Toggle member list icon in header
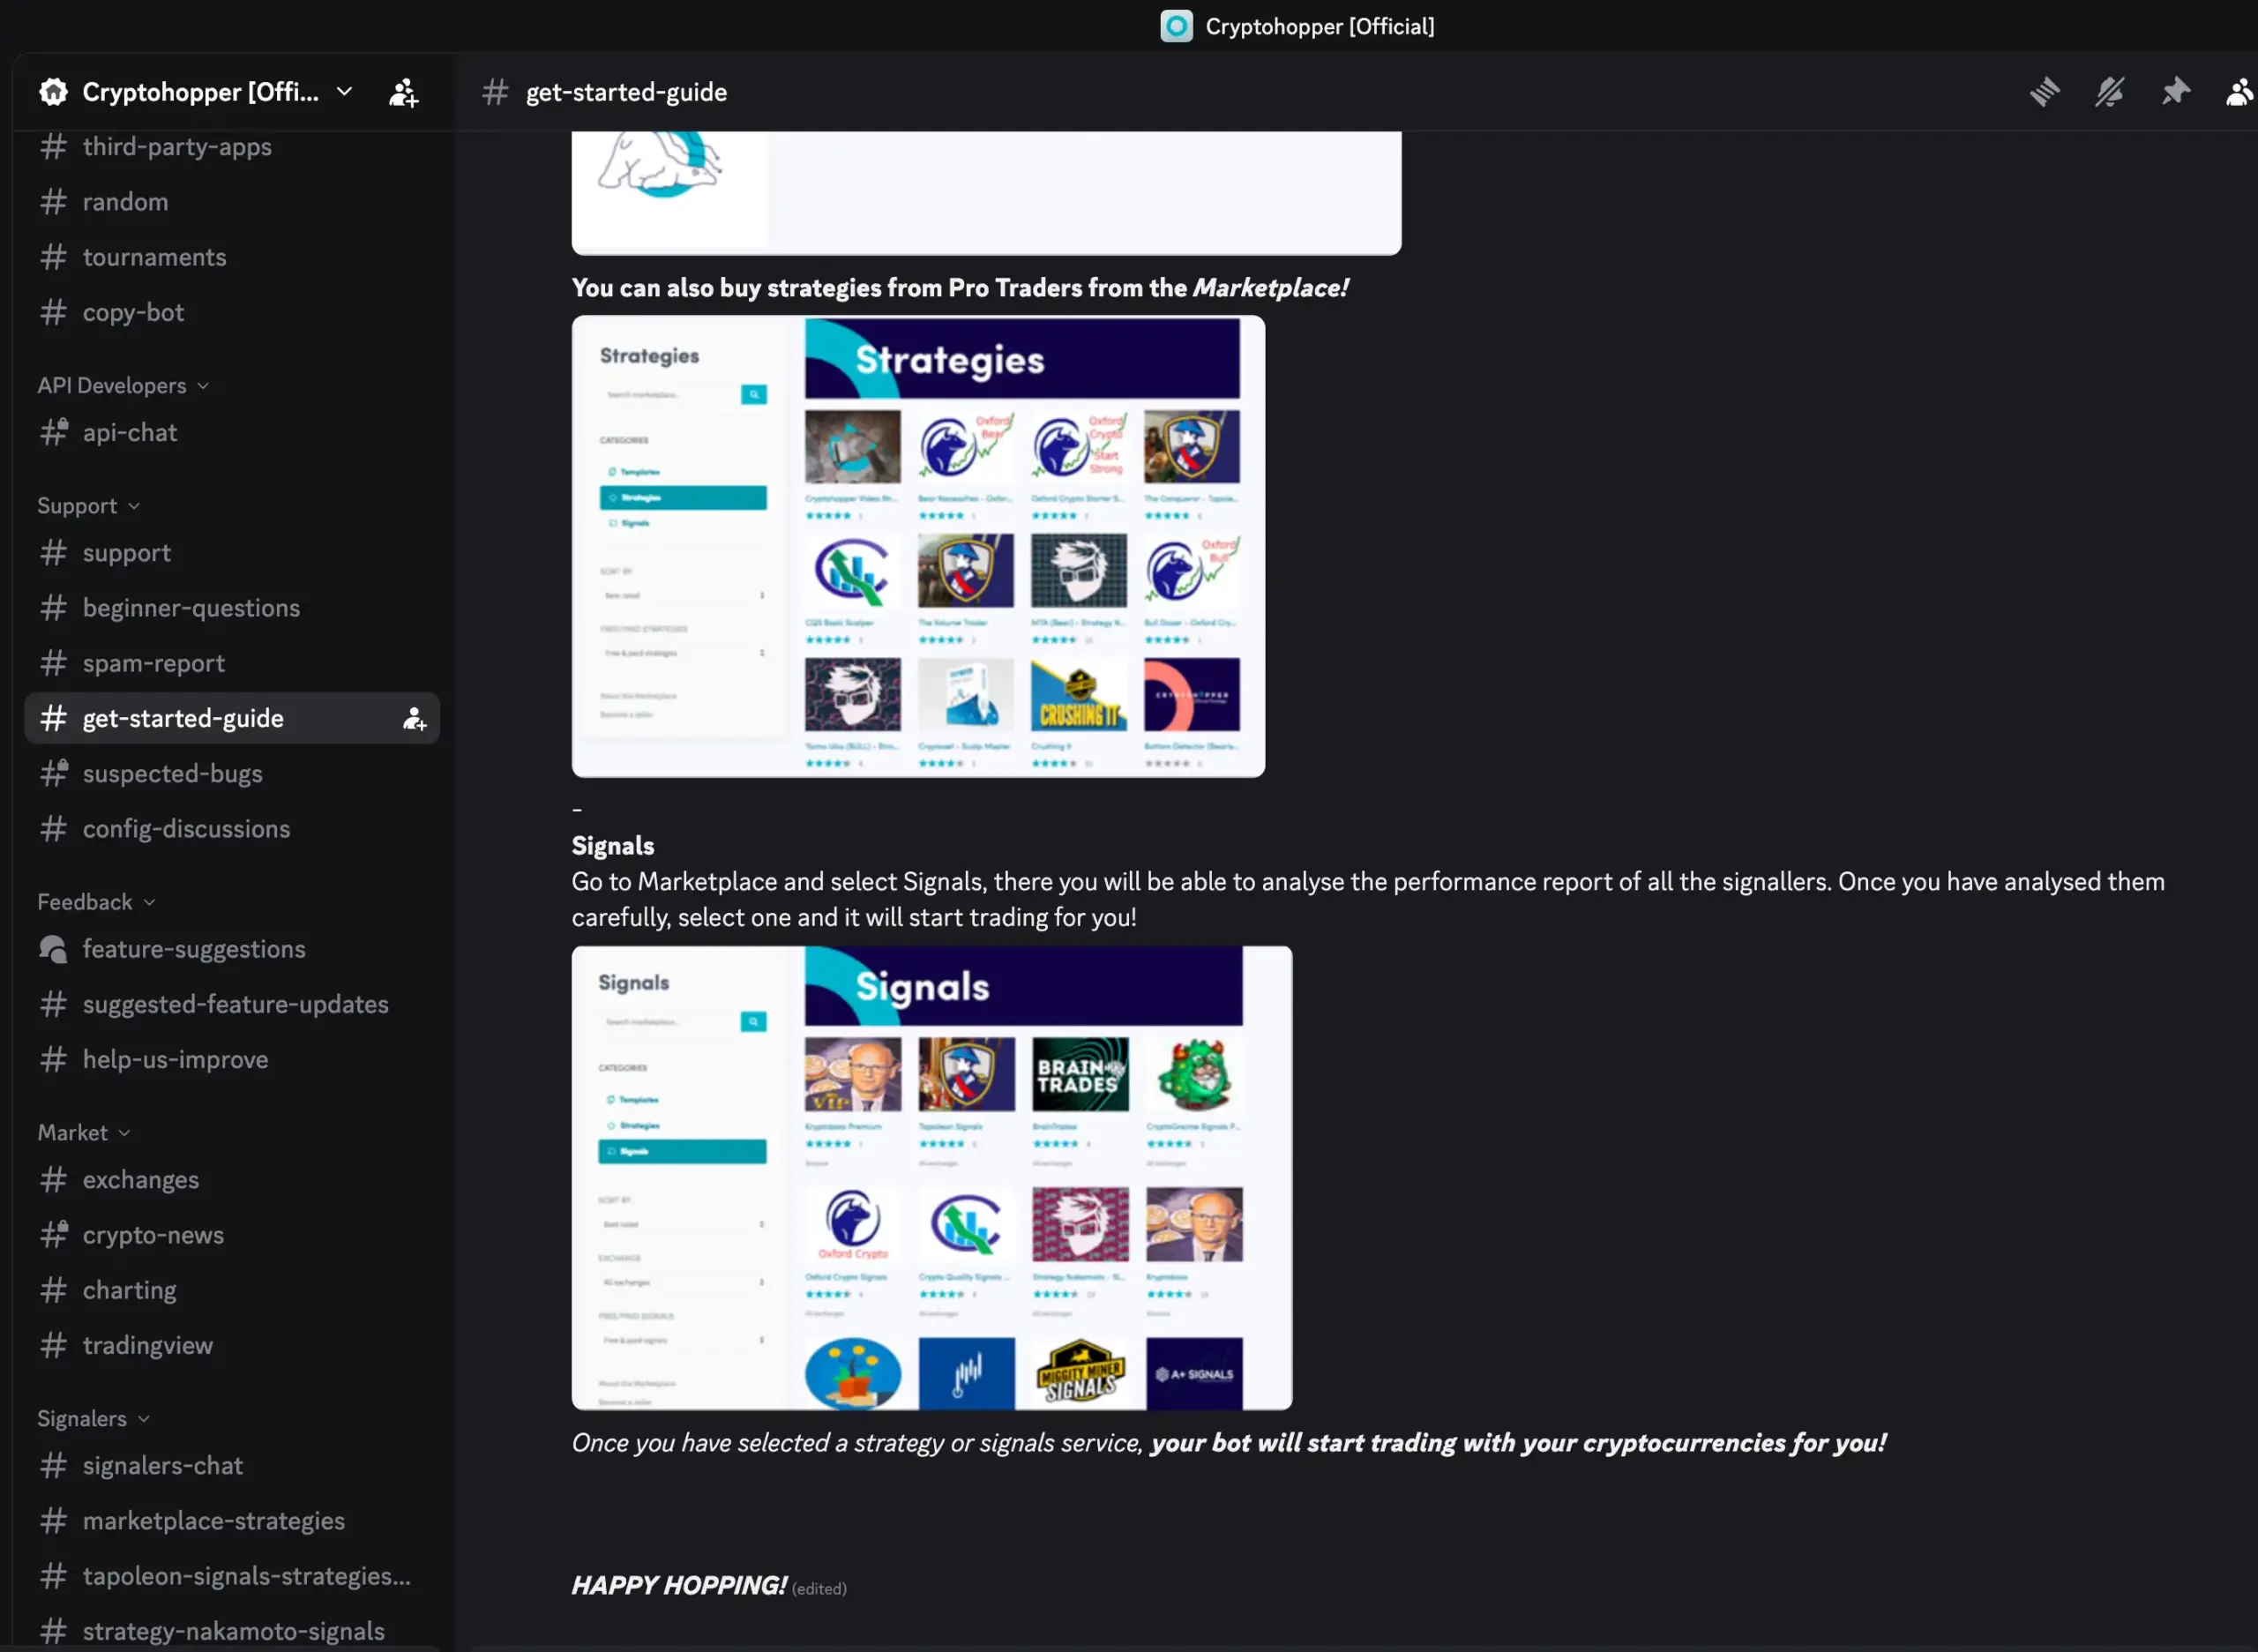The width and height of the screenshot is (2258, 1652). pyautogui.click(x=2239, y=92)
